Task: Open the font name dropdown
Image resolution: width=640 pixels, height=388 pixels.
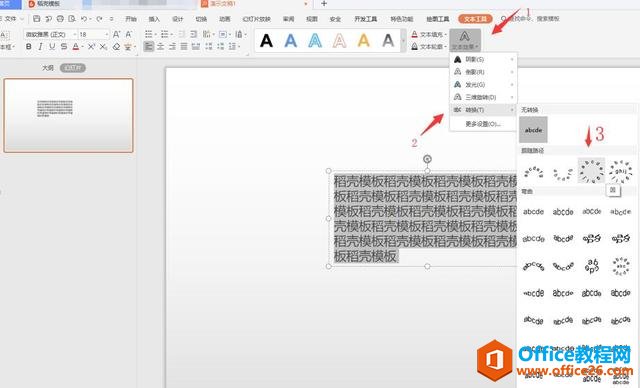Action: click(x=50, y=34)
